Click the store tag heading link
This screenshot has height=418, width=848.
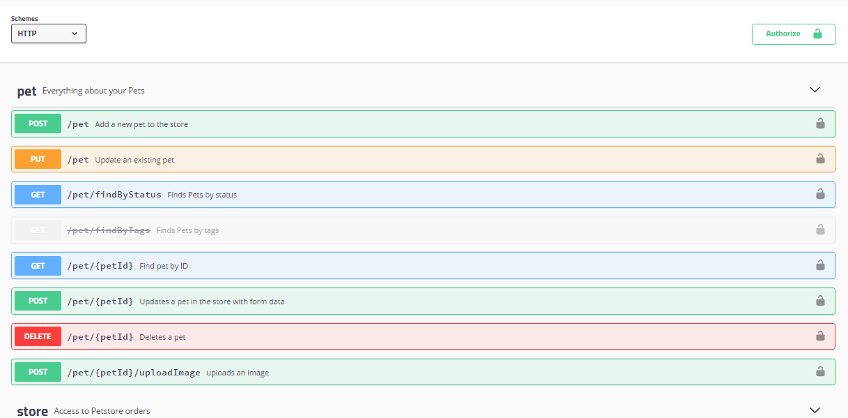pos(32,412)
